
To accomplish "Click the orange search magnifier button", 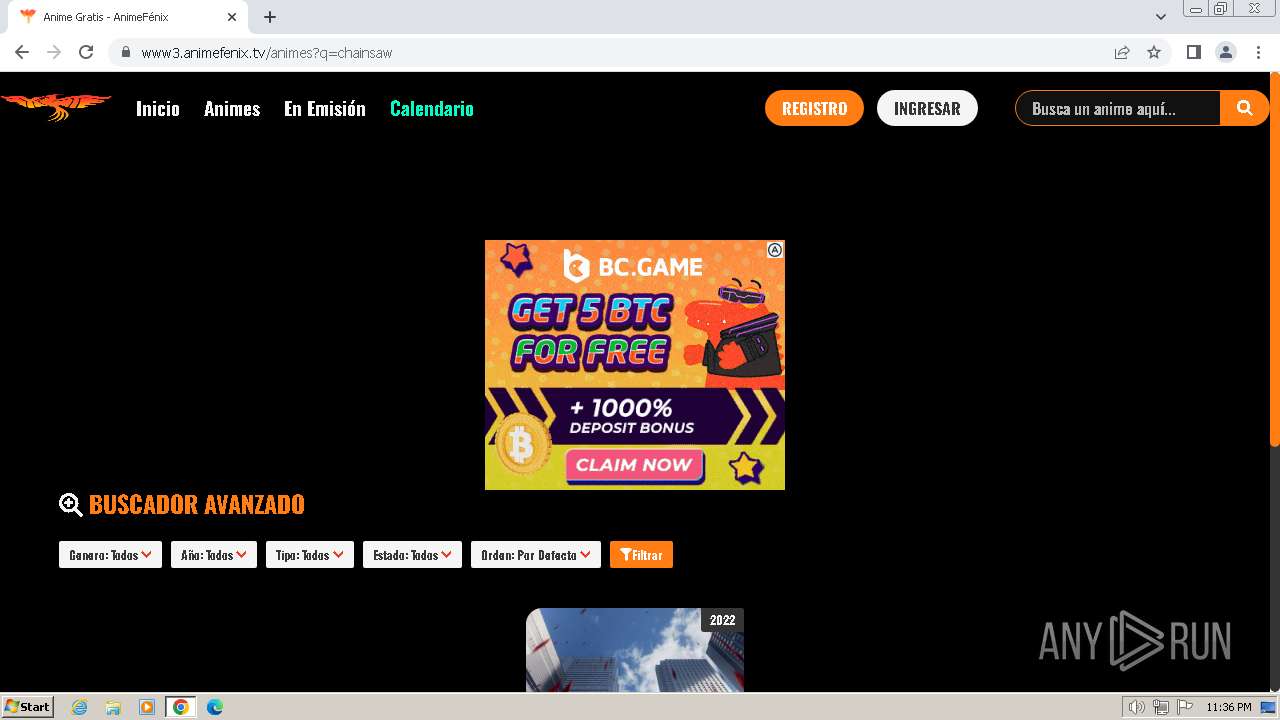I will pos(1244,108).
